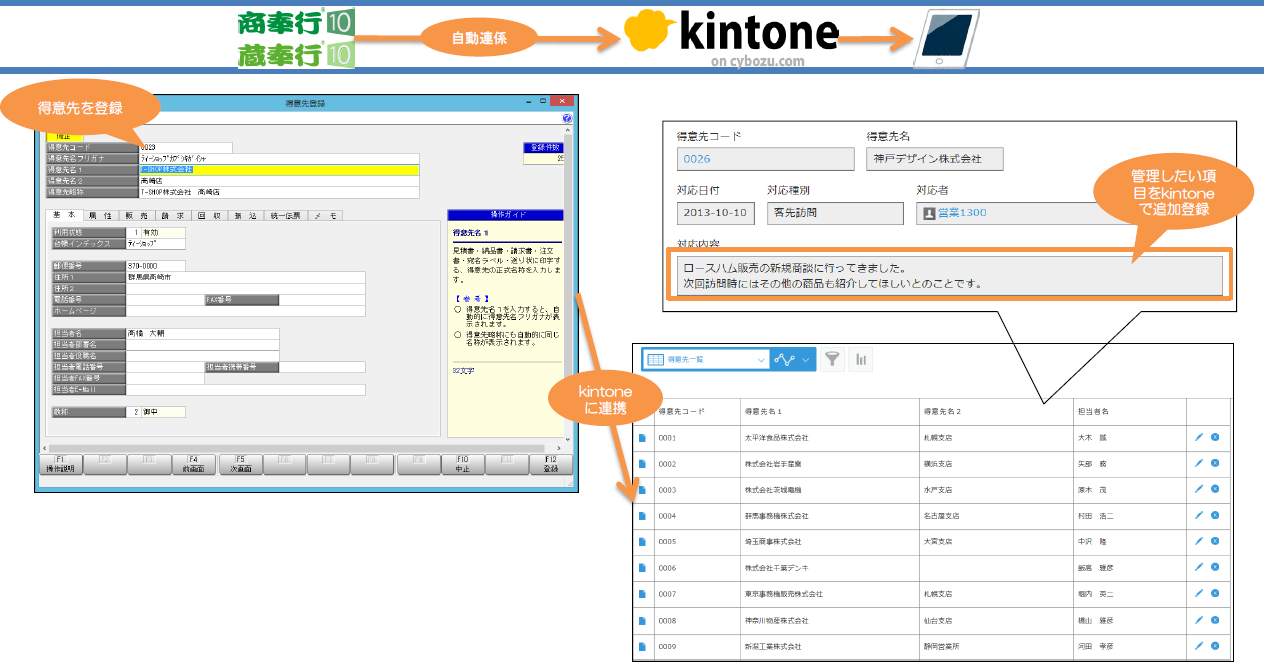This screenshot has height=665, width=1264.
Task: Edit the 0009 record with the pencil icon
Action: [1199, 646]
